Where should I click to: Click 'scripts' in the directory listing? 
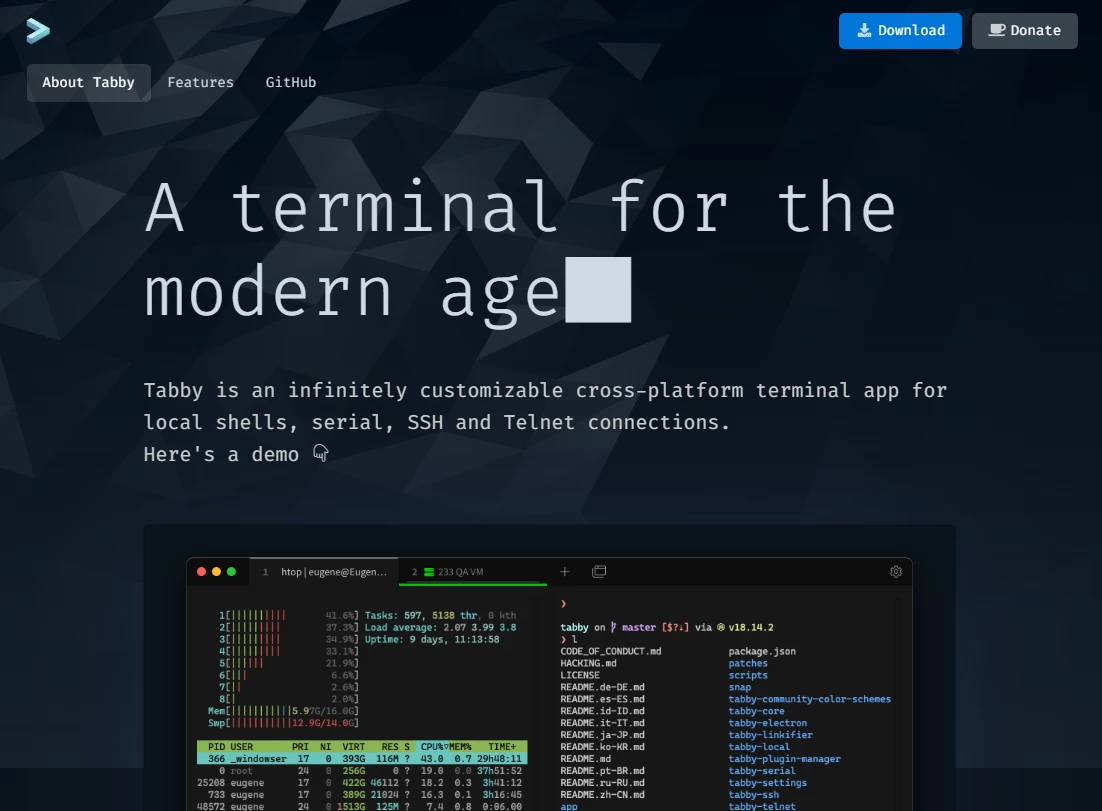tap(748, 675)
